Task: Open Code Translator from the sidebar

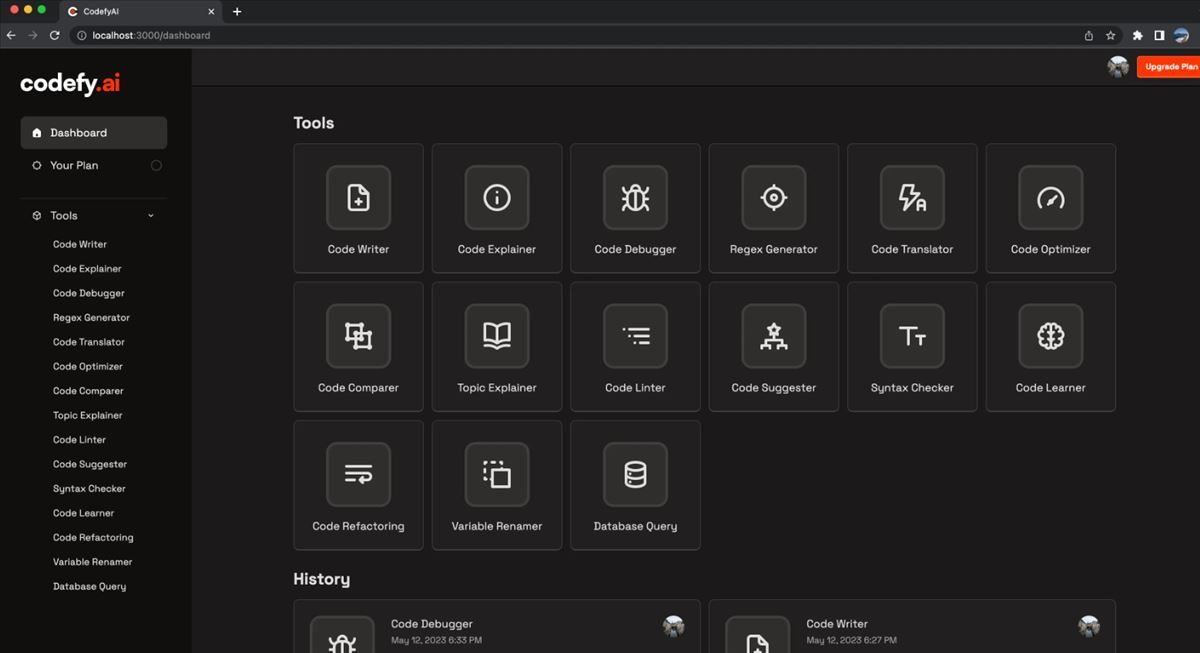Action: coord(89,342)
